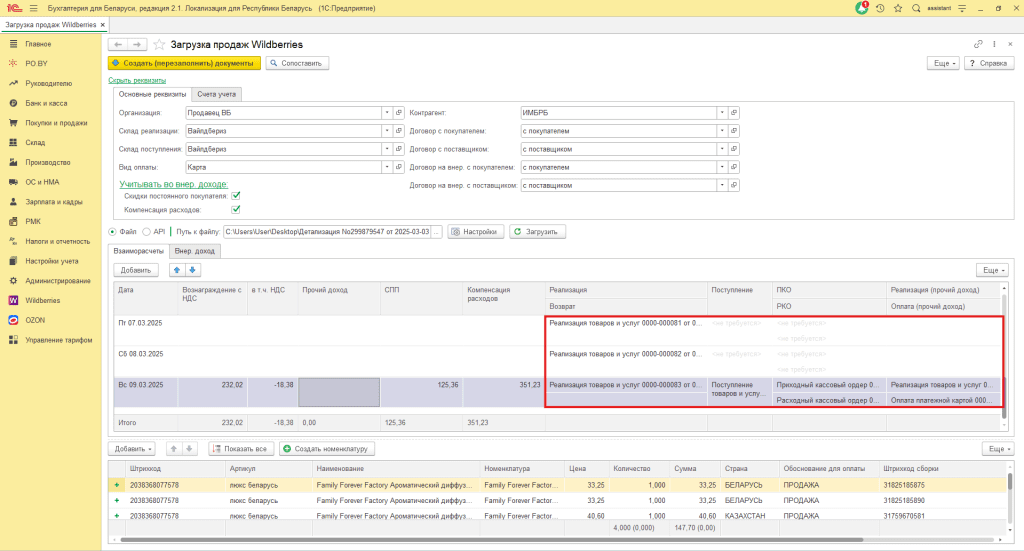Click the favorites star in title bar
The image size is (1024, 551).
point(898,8)
